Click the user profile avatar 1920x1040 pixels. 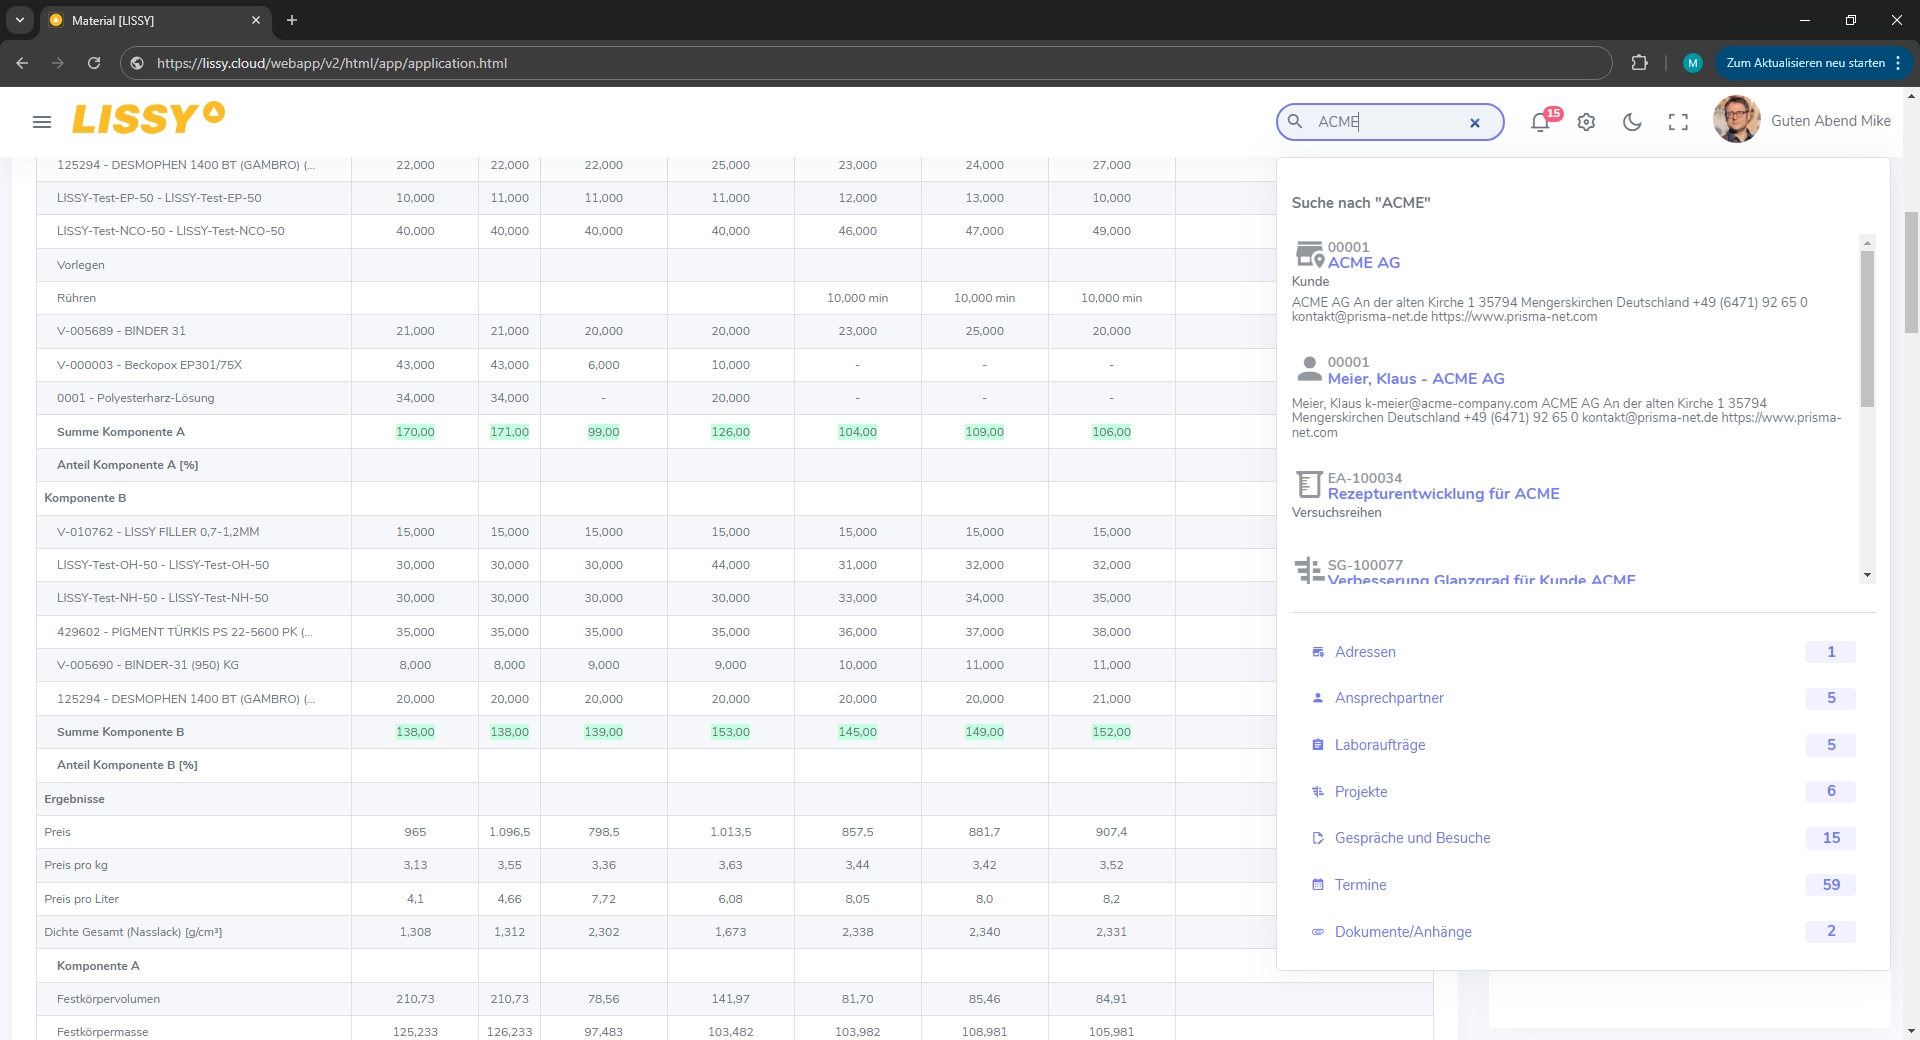[1736, 120]
